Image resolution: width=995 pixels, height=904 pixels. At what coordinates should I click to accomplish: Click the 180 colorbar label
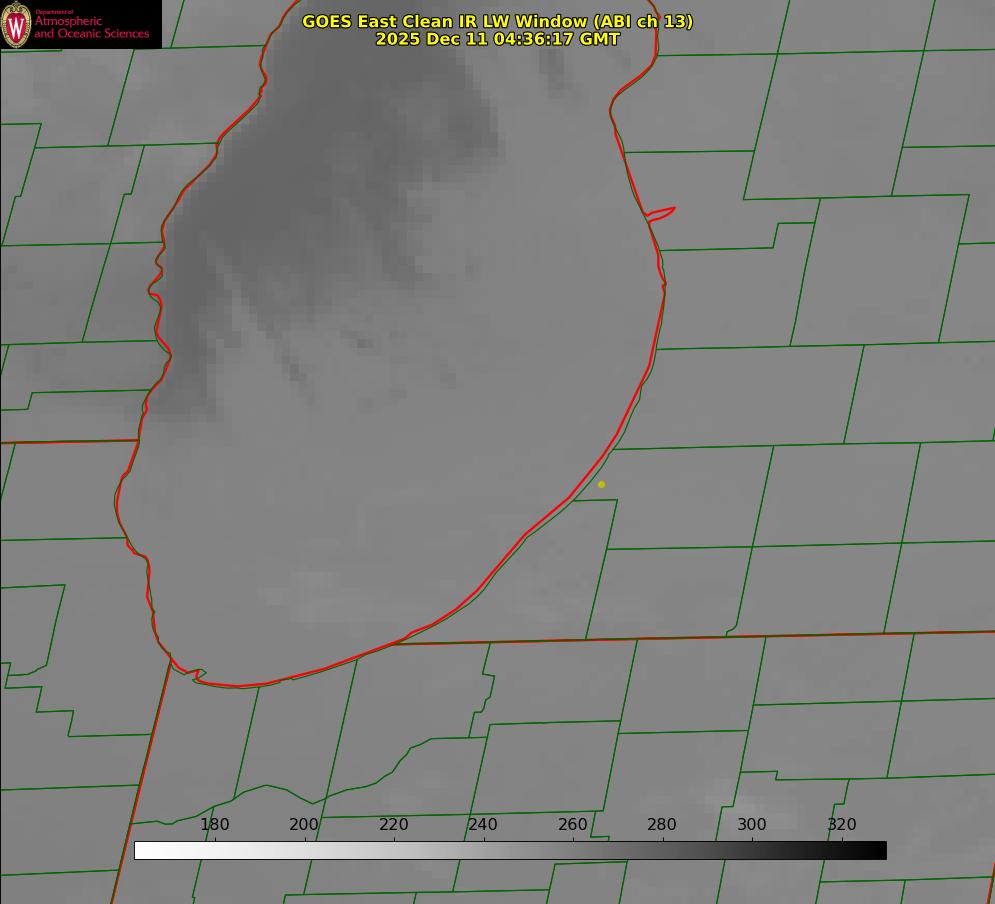pyautogui.click(x=214, y=824)
